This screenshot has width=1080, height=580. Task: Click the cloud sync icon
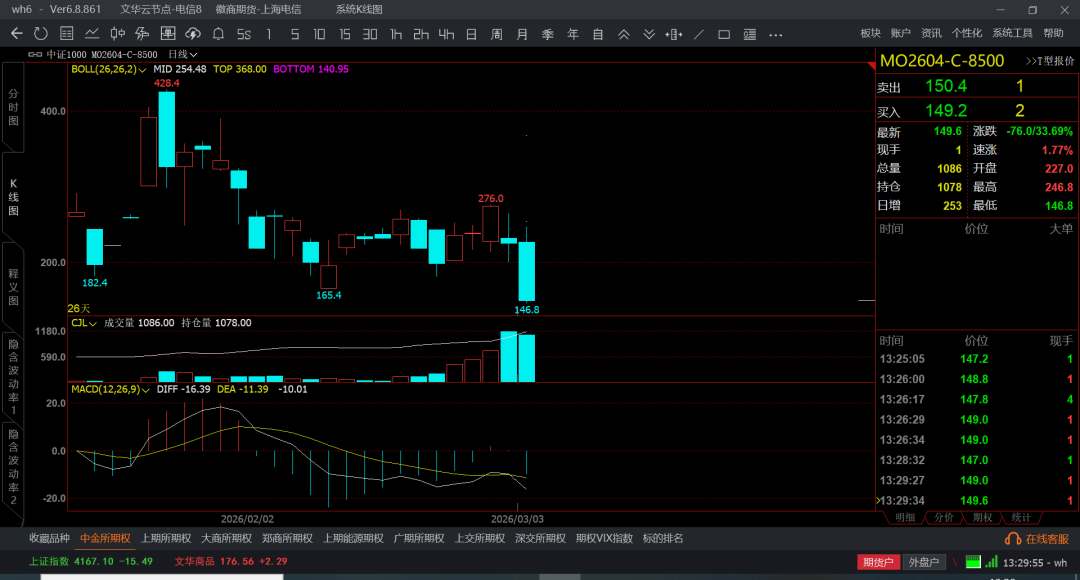194,34
